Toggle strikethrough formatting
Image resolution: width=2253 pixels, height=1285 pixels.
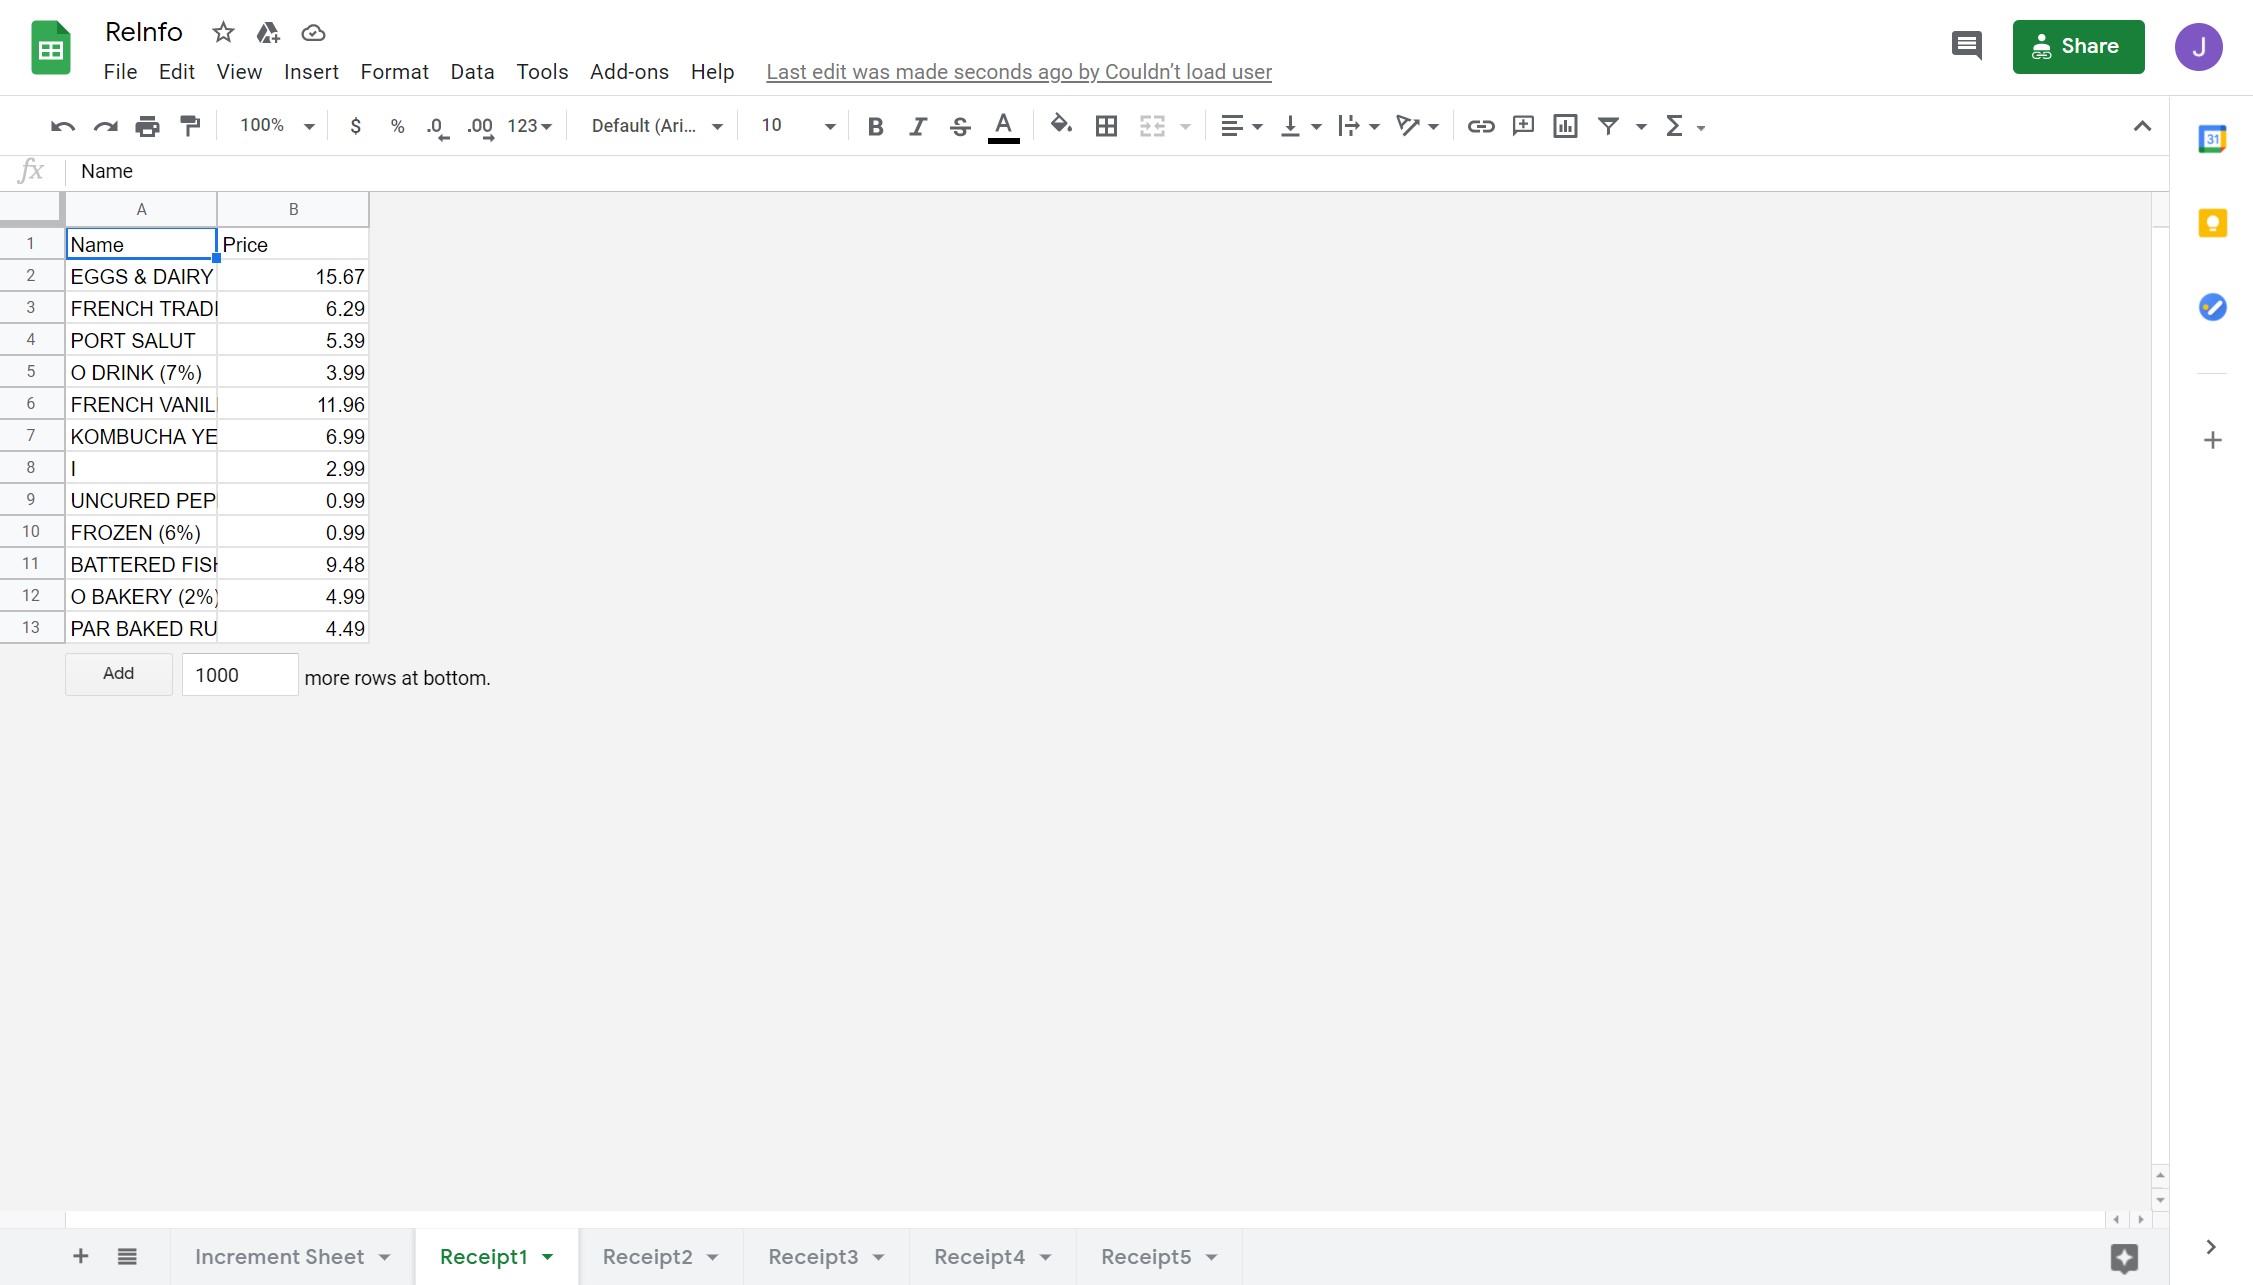[x=960, y=126]
